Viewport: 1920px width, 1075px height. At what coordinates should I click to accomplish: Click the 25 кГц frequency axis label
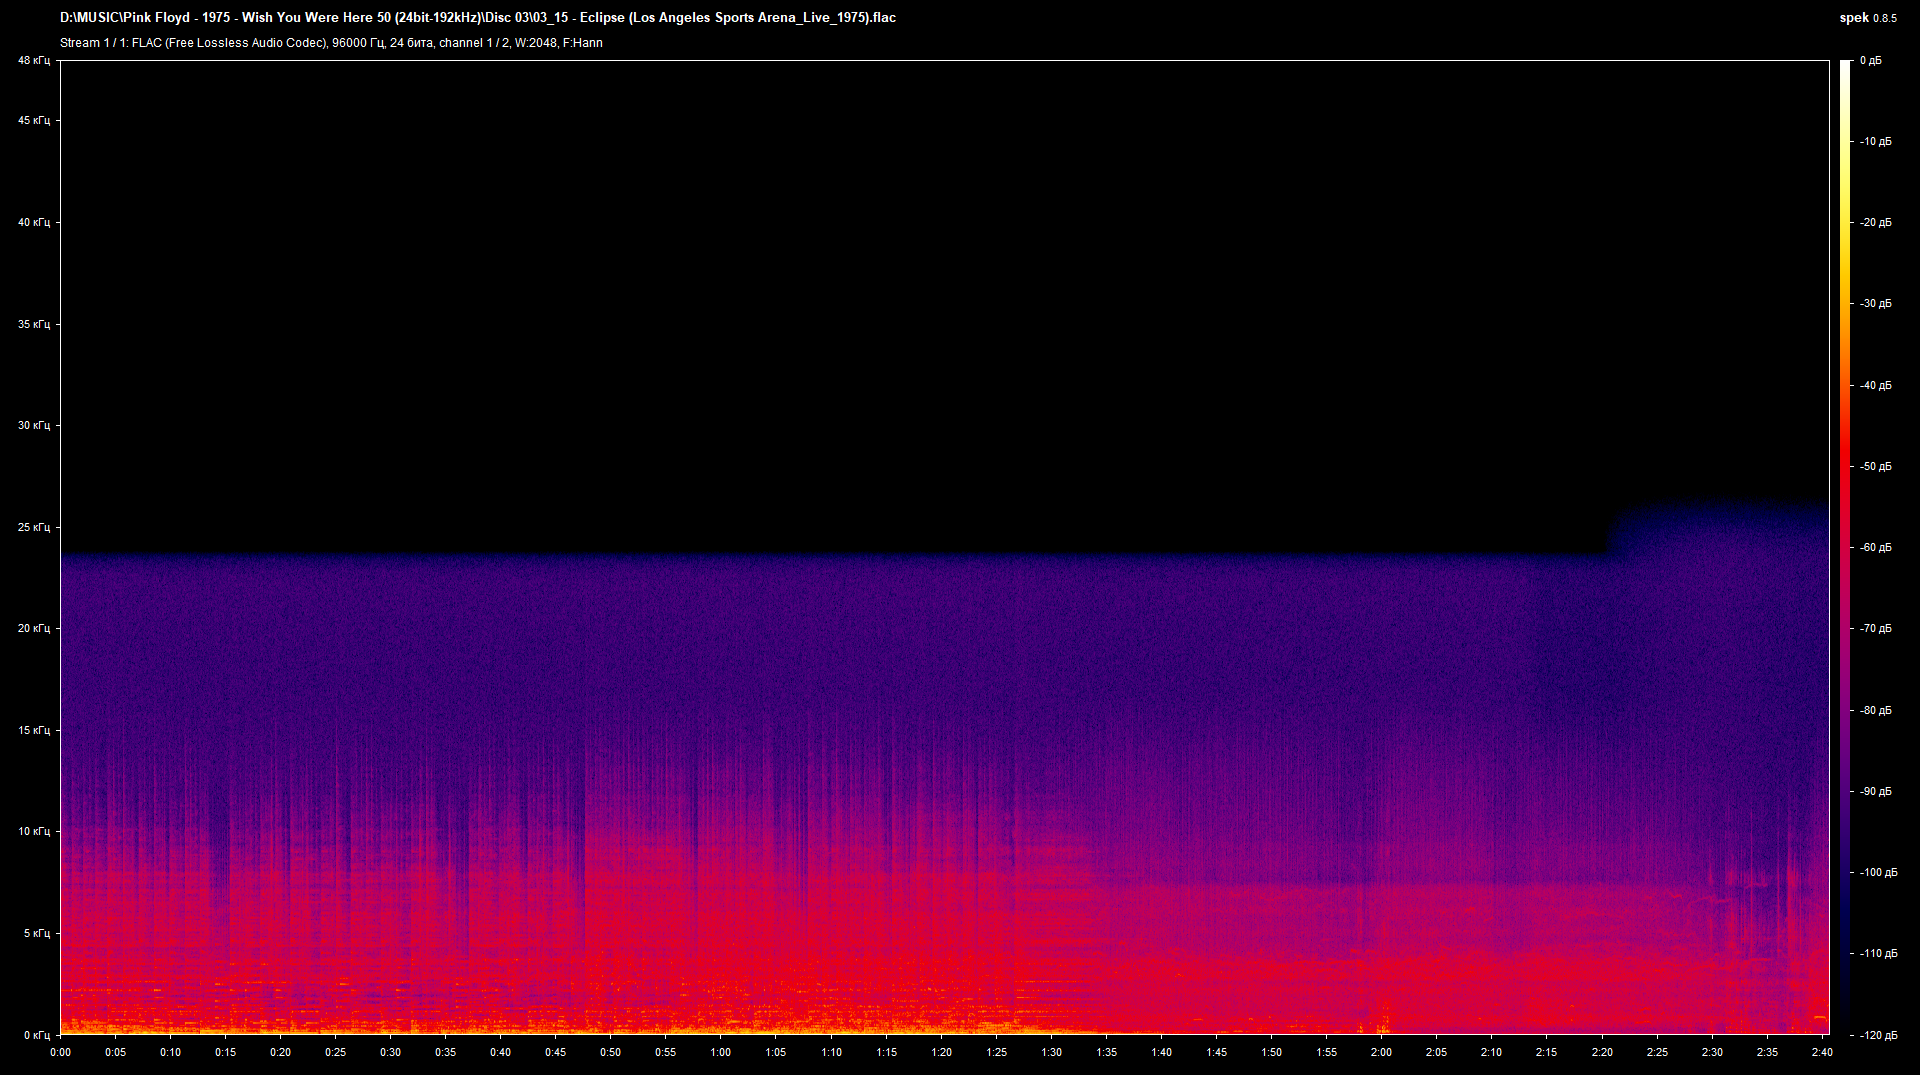point(33,527)
